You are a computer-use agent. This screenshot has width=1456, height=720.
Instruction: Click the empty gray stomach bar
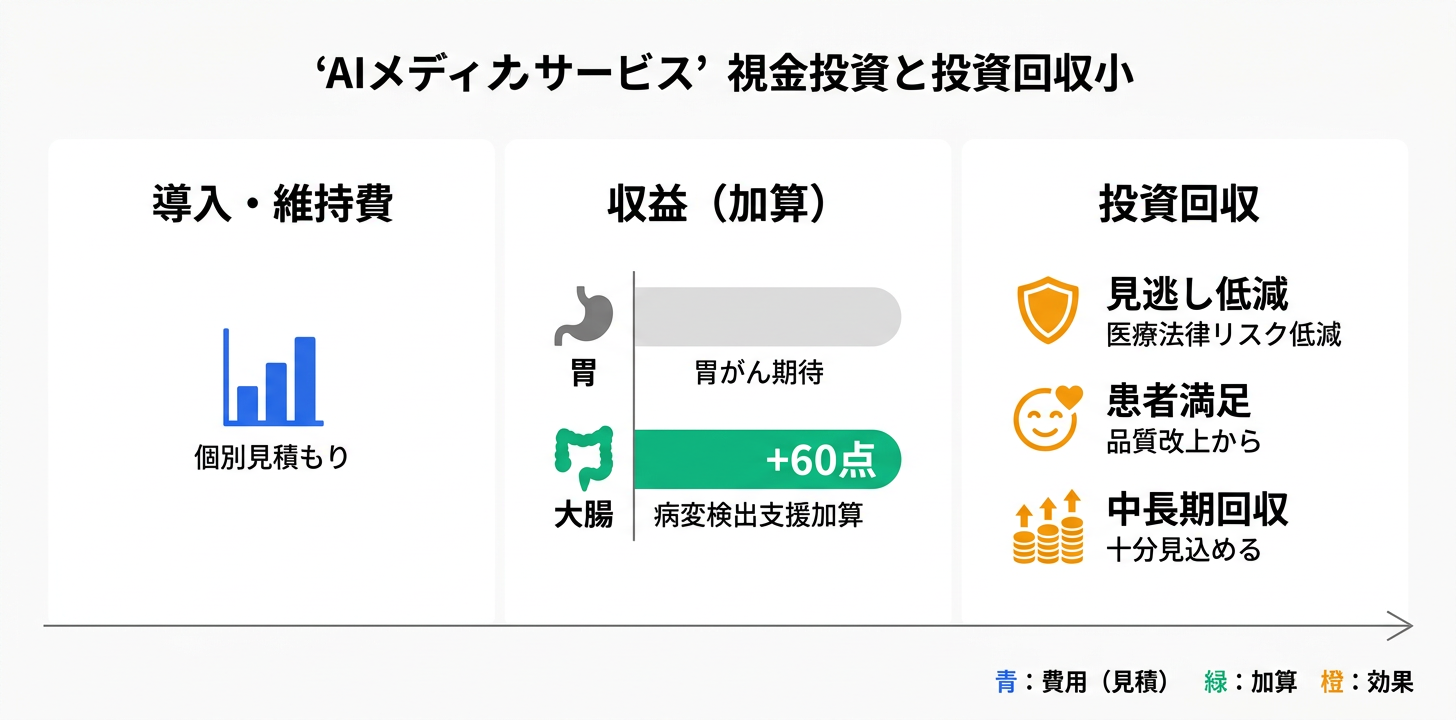click(768, 317)
